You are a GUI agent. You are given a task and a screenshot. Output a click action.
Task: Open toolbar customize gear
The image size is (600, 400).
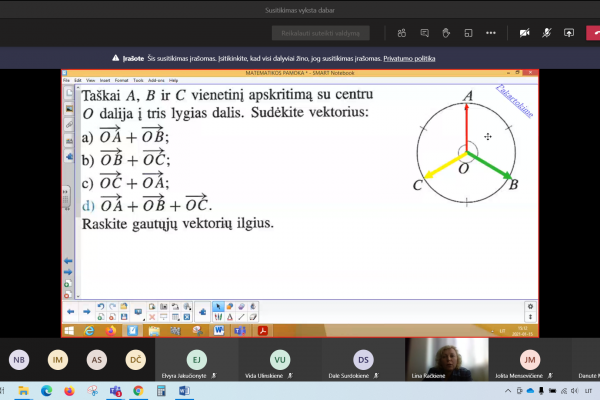(530, 307)
